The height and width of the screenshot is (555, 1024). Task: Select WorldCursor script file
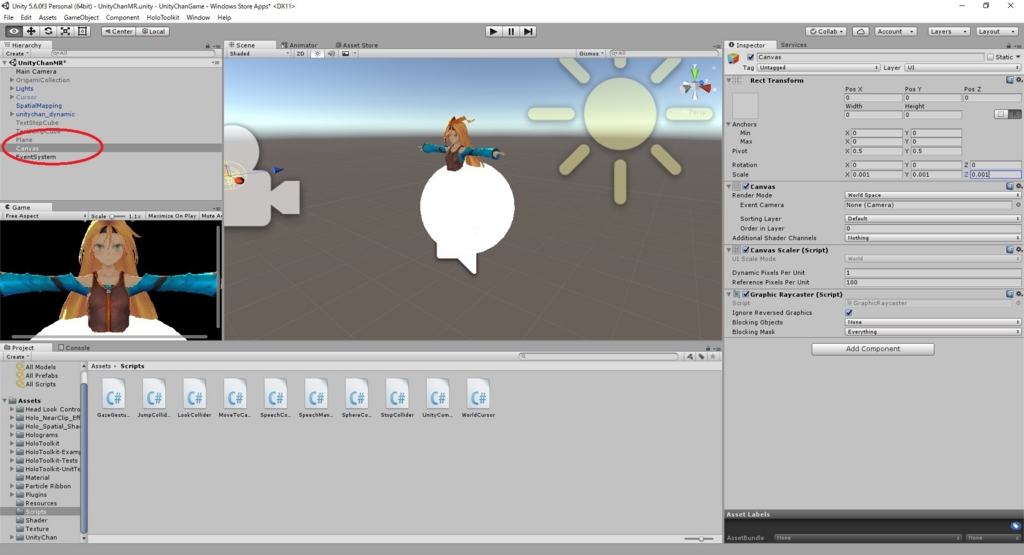(x=478, y=398)
